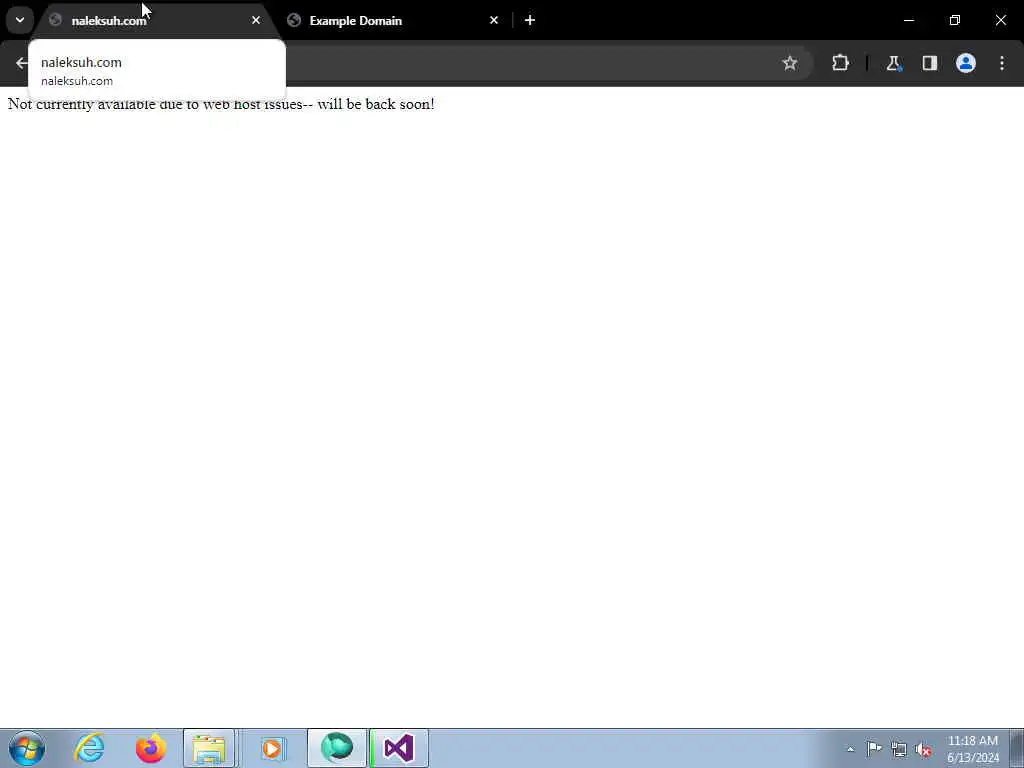Minimize the browser window

tap(908, 21)
